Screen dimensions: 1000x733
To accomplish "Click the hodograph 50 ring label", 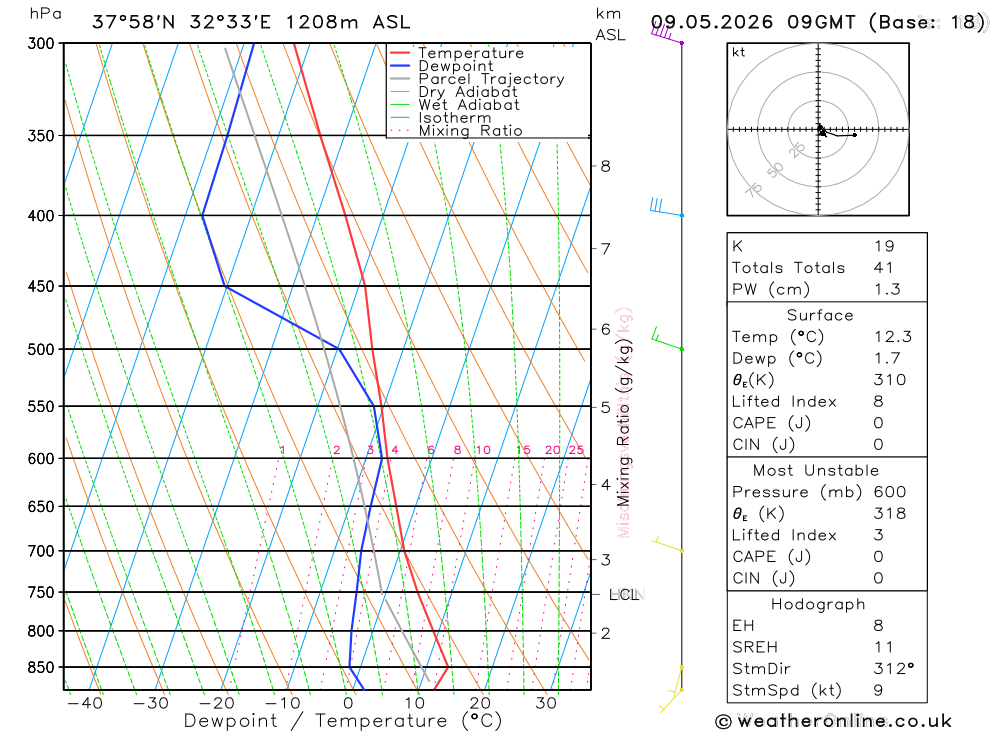I will click(x=775, y=170).
